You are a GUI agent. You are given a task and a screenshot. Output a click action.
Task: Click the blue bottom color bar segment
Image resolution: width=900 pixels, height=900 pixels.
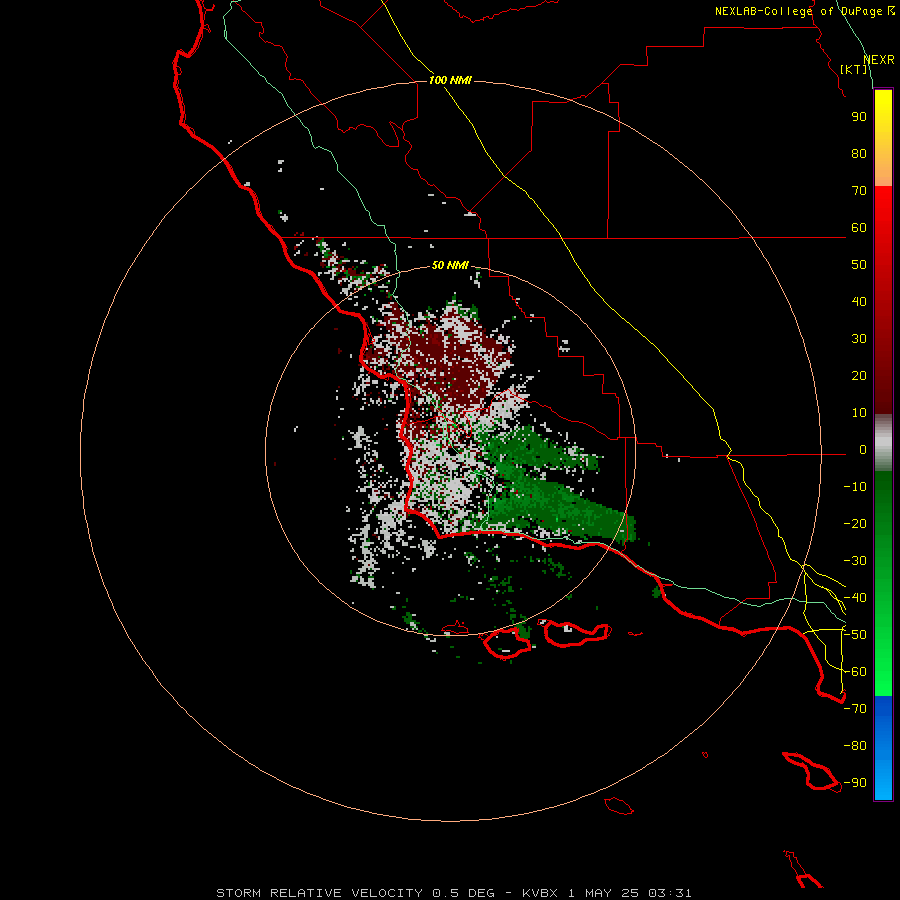pos(883,748)
